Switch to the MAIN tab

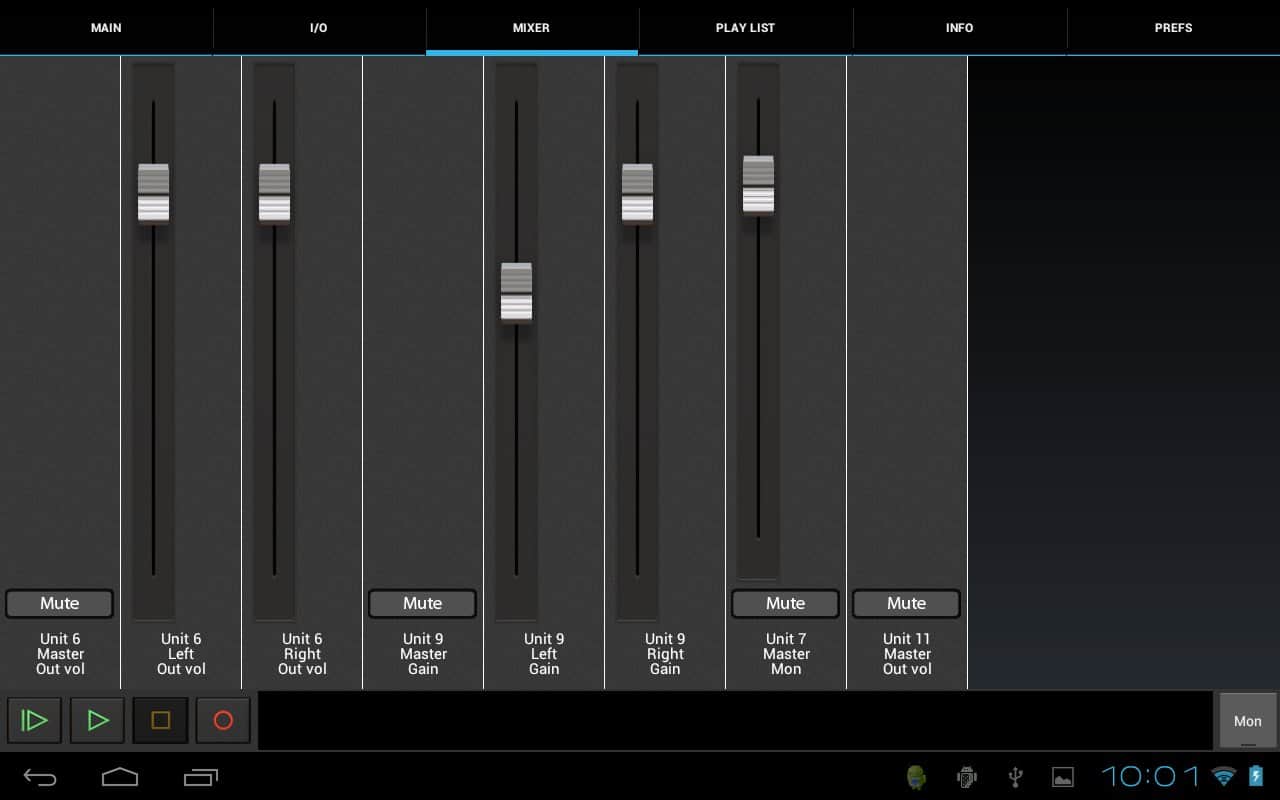pyautogui.click(x=106, y=28)
